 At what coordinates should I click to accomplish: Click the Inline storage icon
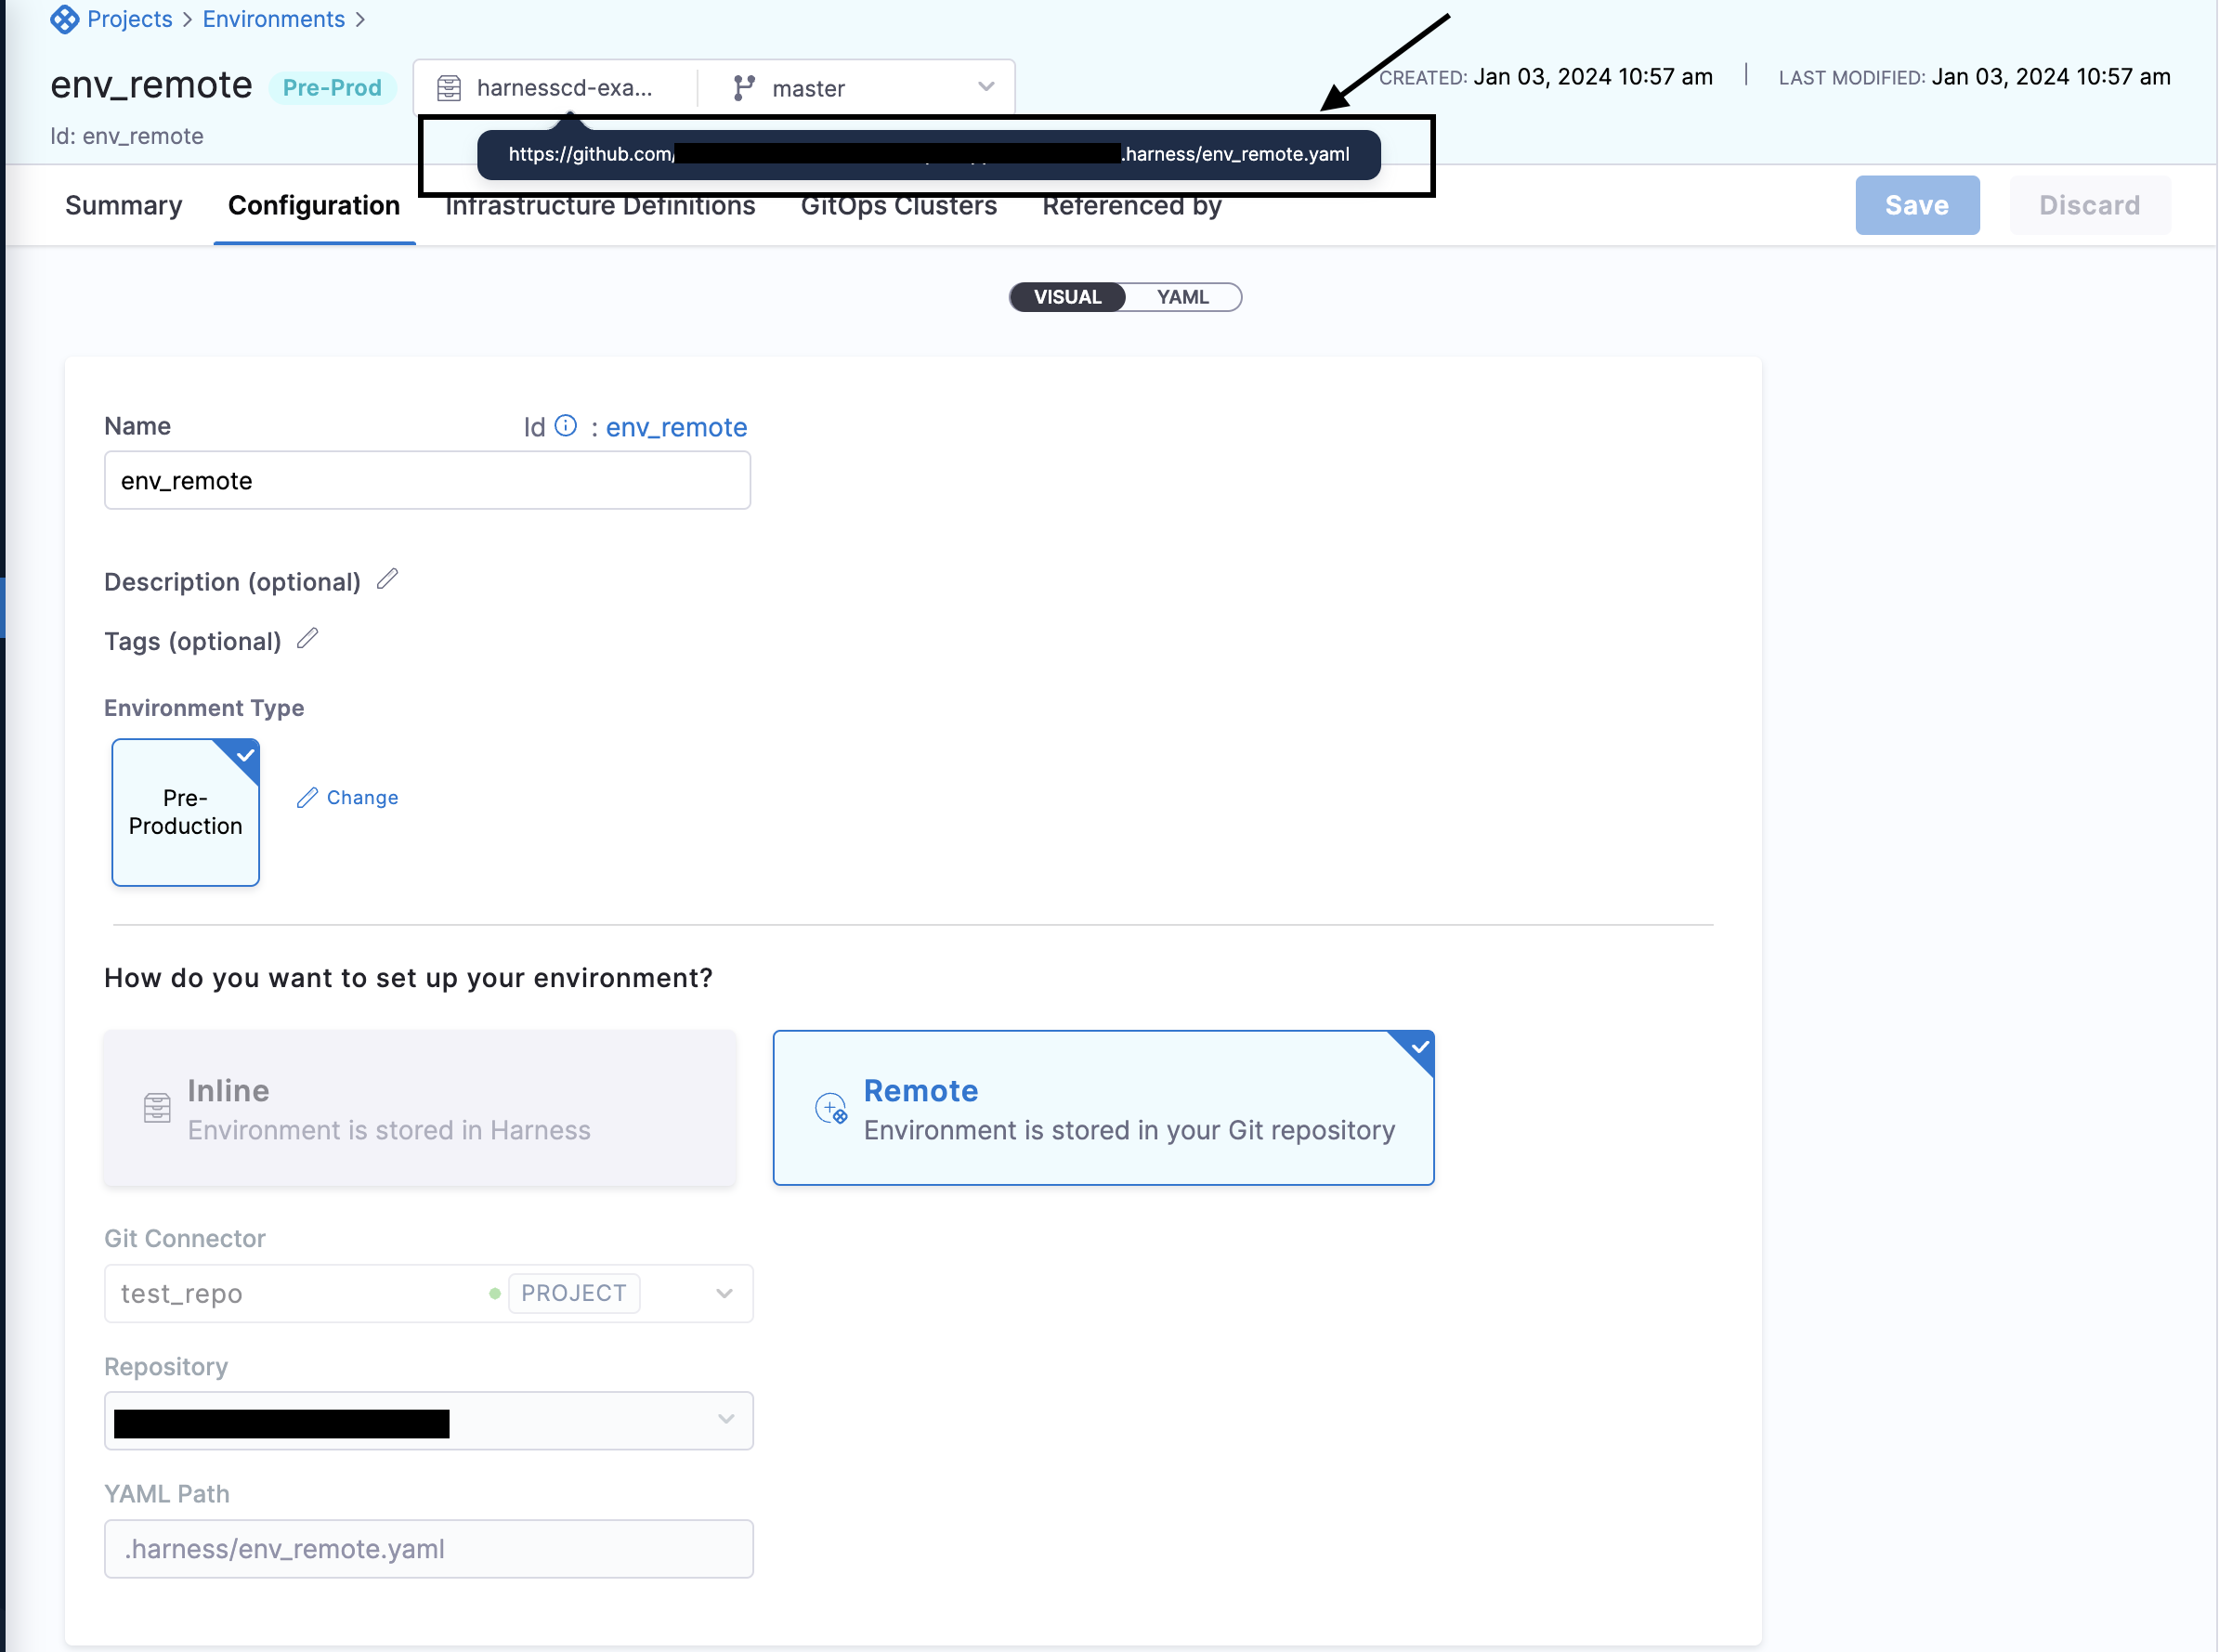point(157,1108)
